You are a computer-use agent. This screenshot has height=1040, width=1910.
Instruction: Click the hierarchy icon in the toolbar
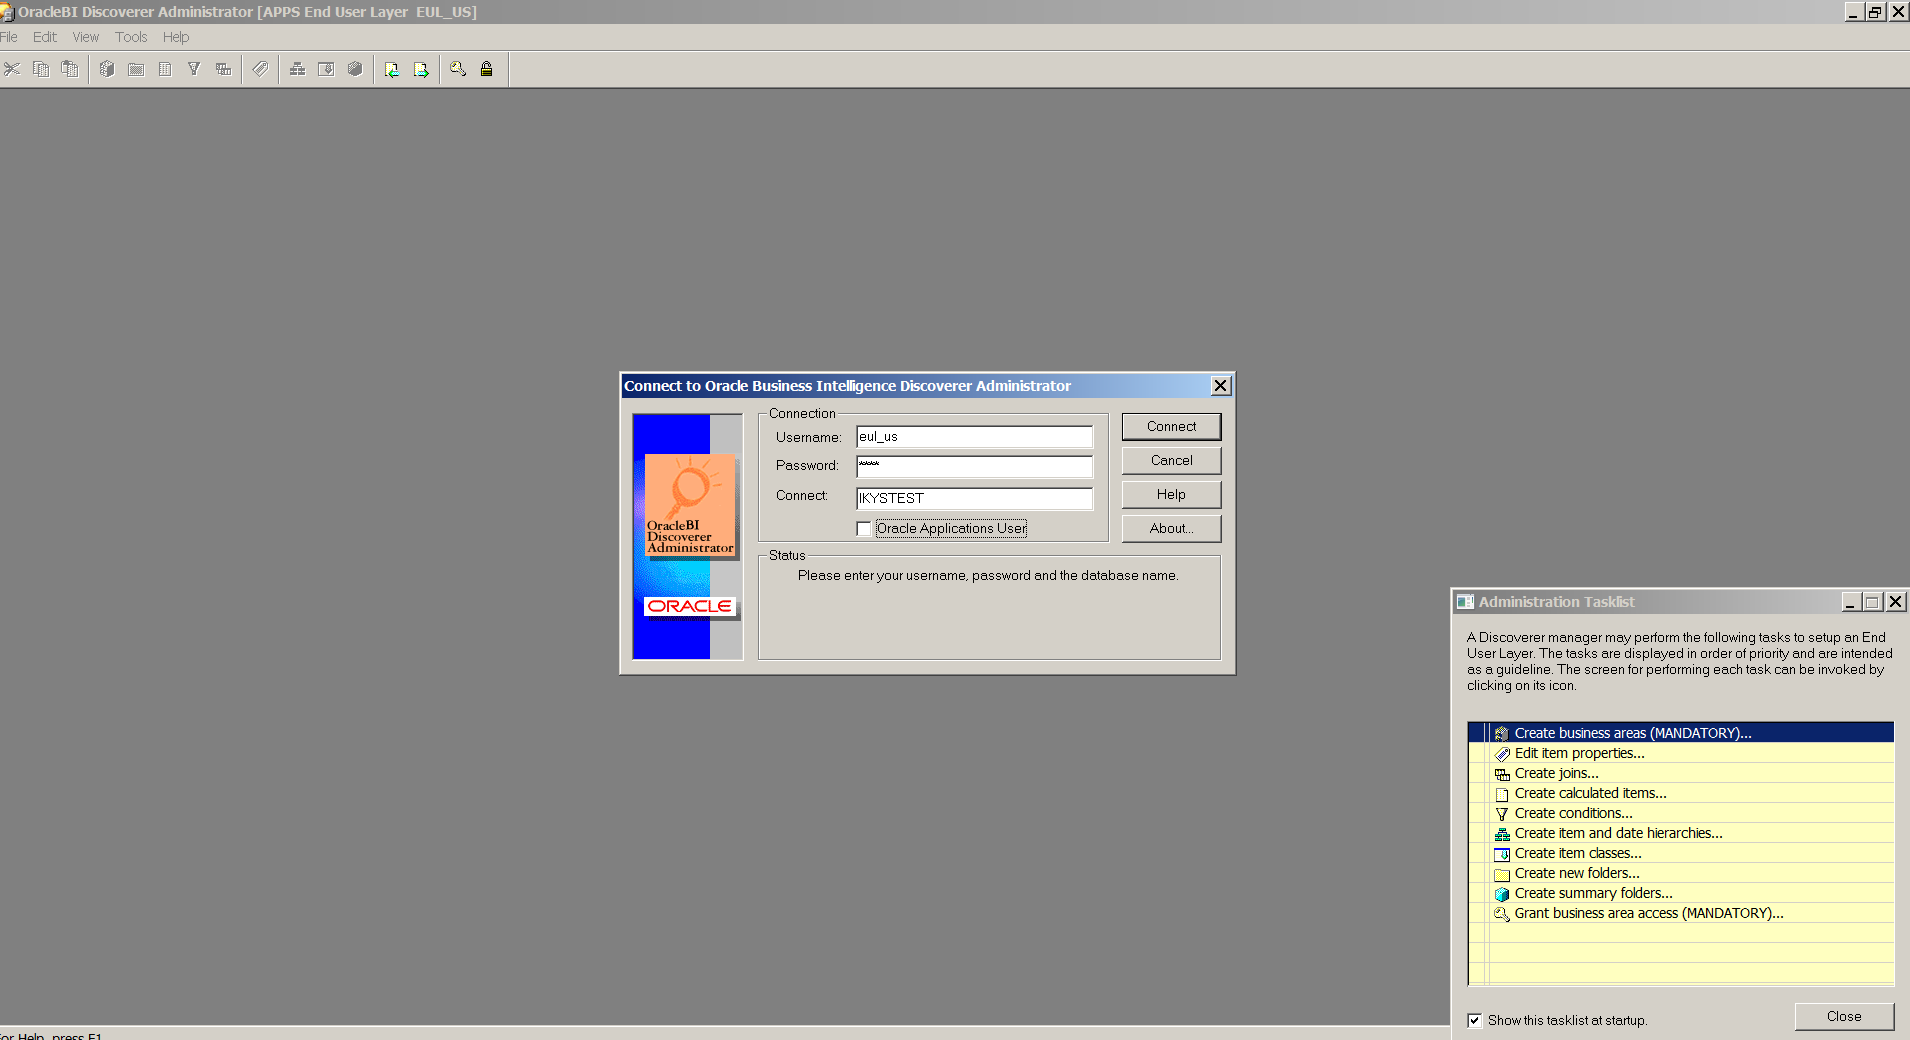pyautogui.click(x=297, y=69)
